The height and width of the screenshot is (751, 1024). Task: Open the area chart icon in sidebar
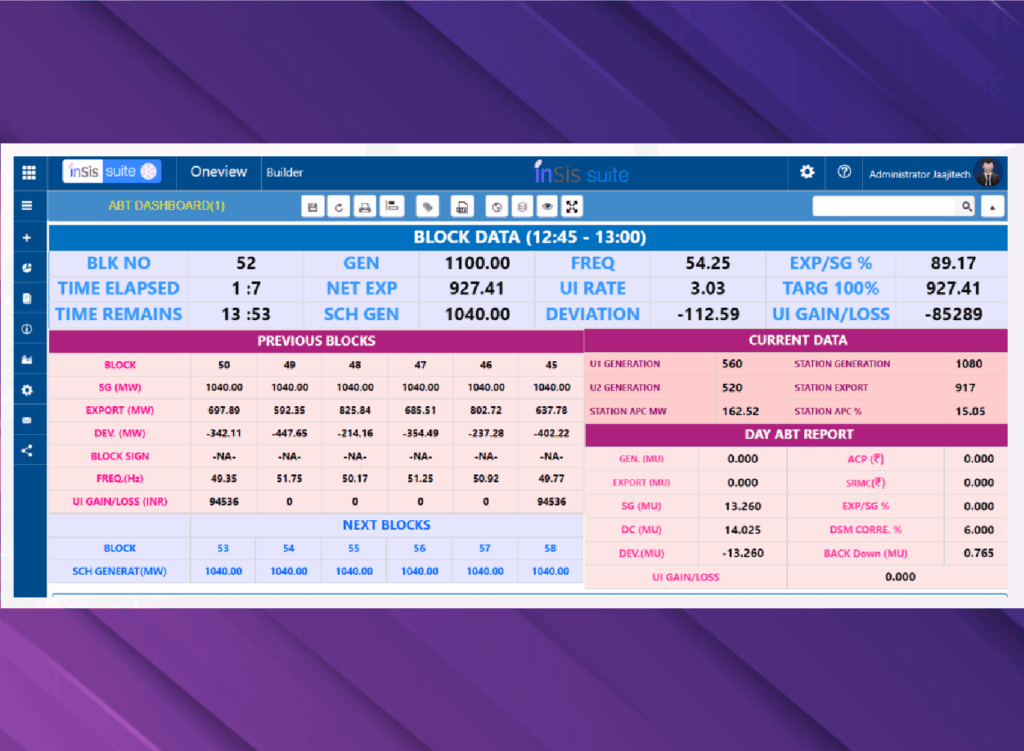pos(27,359)
